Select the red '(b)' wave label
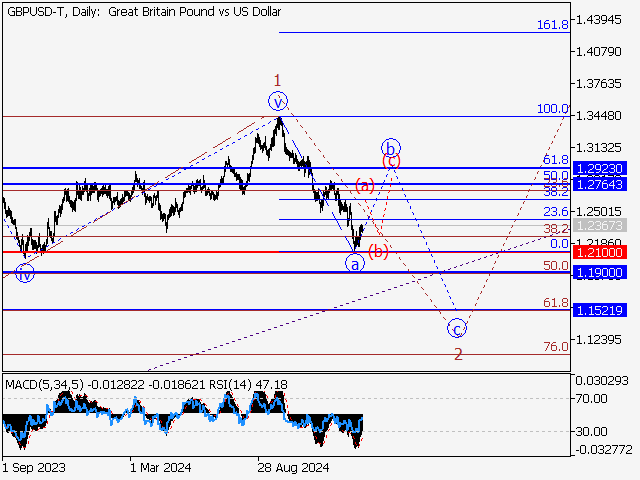 (x=378, y=251)
